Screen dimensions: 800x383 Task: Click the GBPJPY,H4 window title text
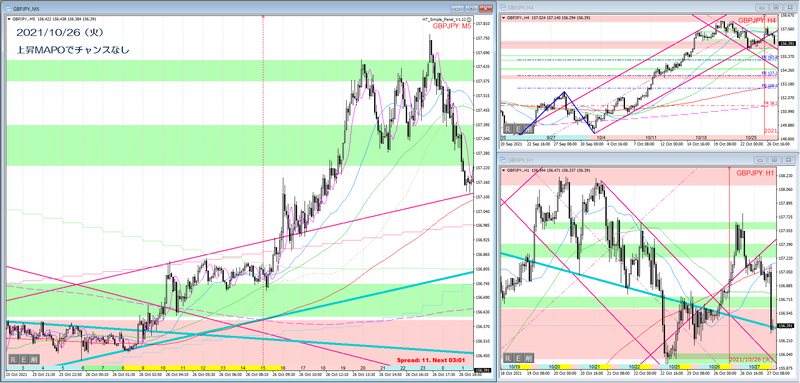point(520,8)
